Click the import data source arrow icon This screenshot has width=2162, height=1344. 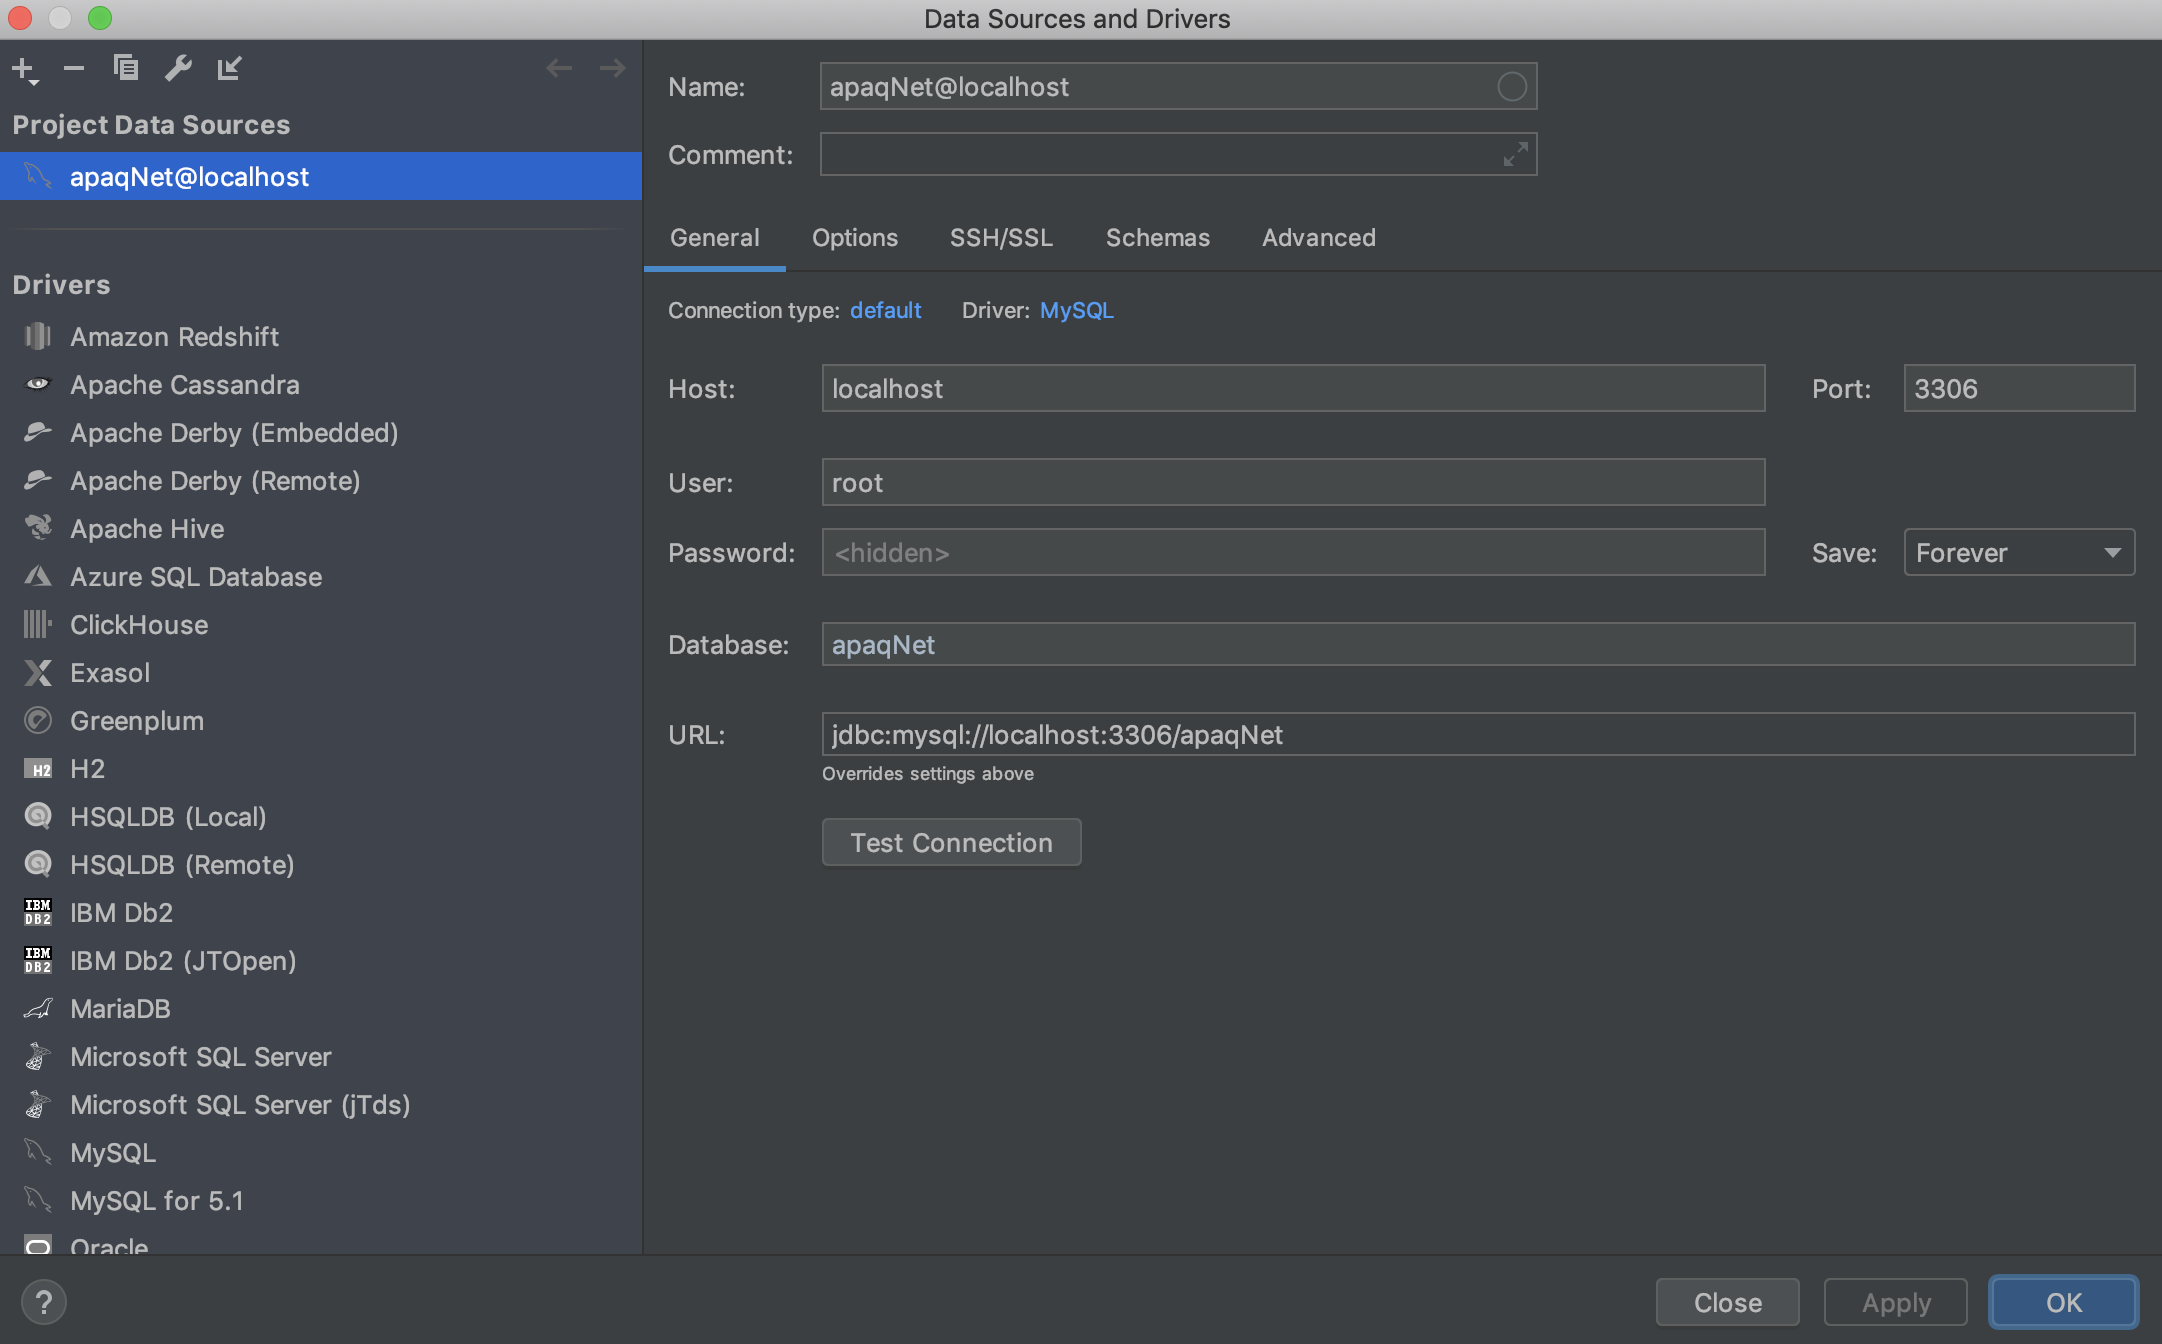[x=229, y=68]
